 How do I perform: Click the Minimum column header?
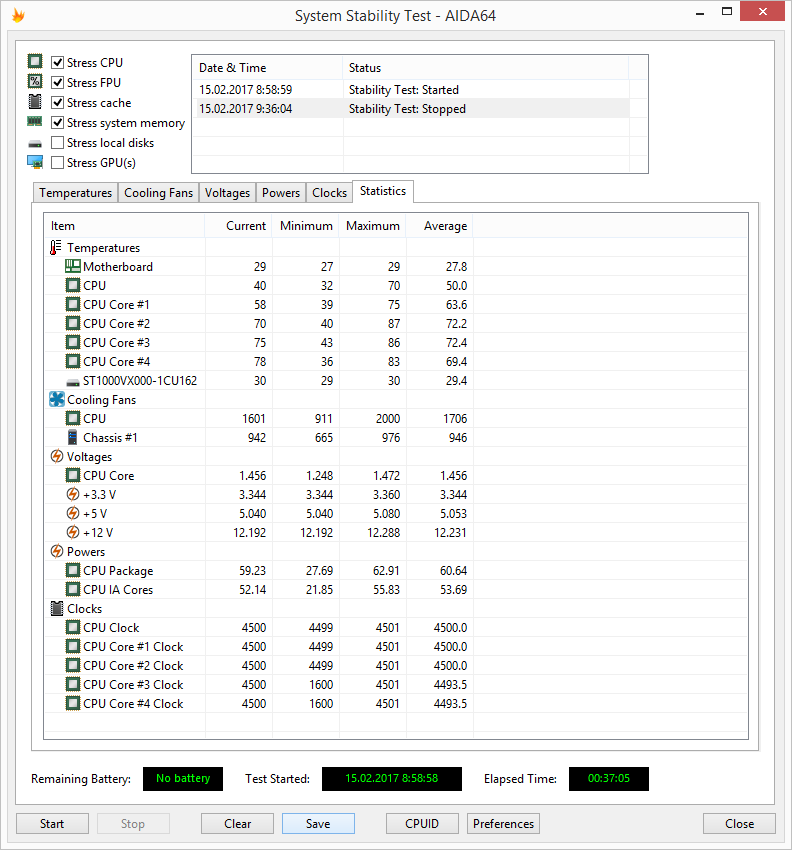coord(306,226)
